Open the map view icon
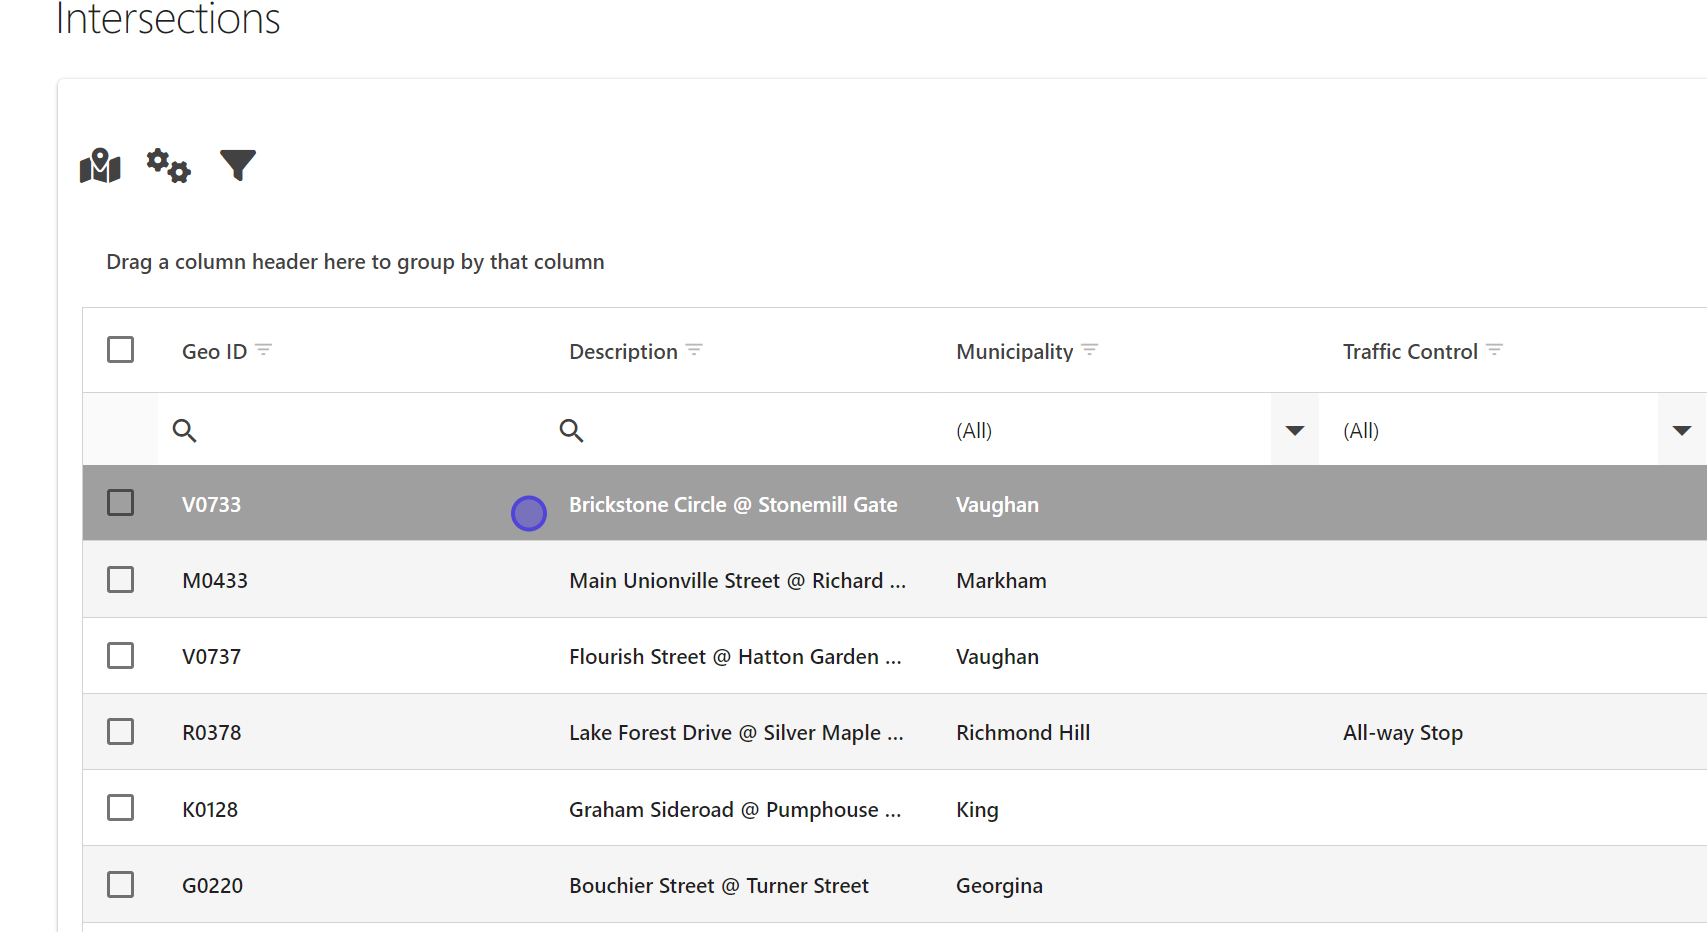 (x=100, y=166)
